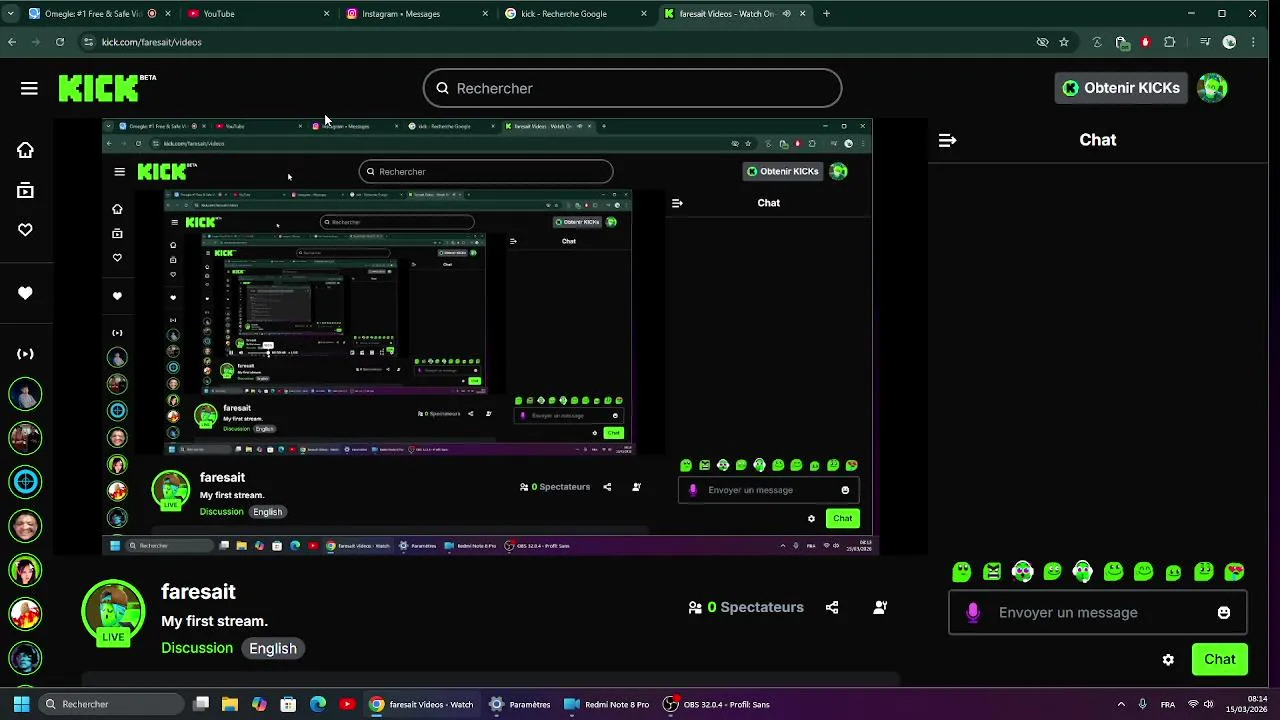Send message with green Chat button
This screenshot has width=1280, height=720.
pyautogui.click(x=1219, y=660)
